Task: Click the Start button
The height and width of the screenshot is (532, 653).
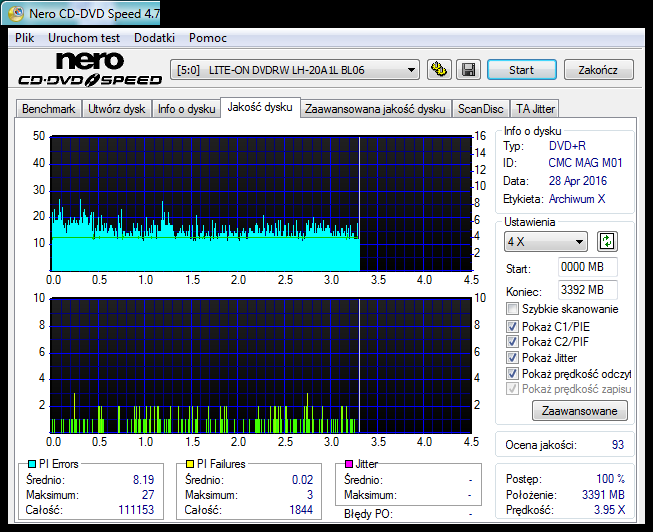Action: [x=521, y=70]
